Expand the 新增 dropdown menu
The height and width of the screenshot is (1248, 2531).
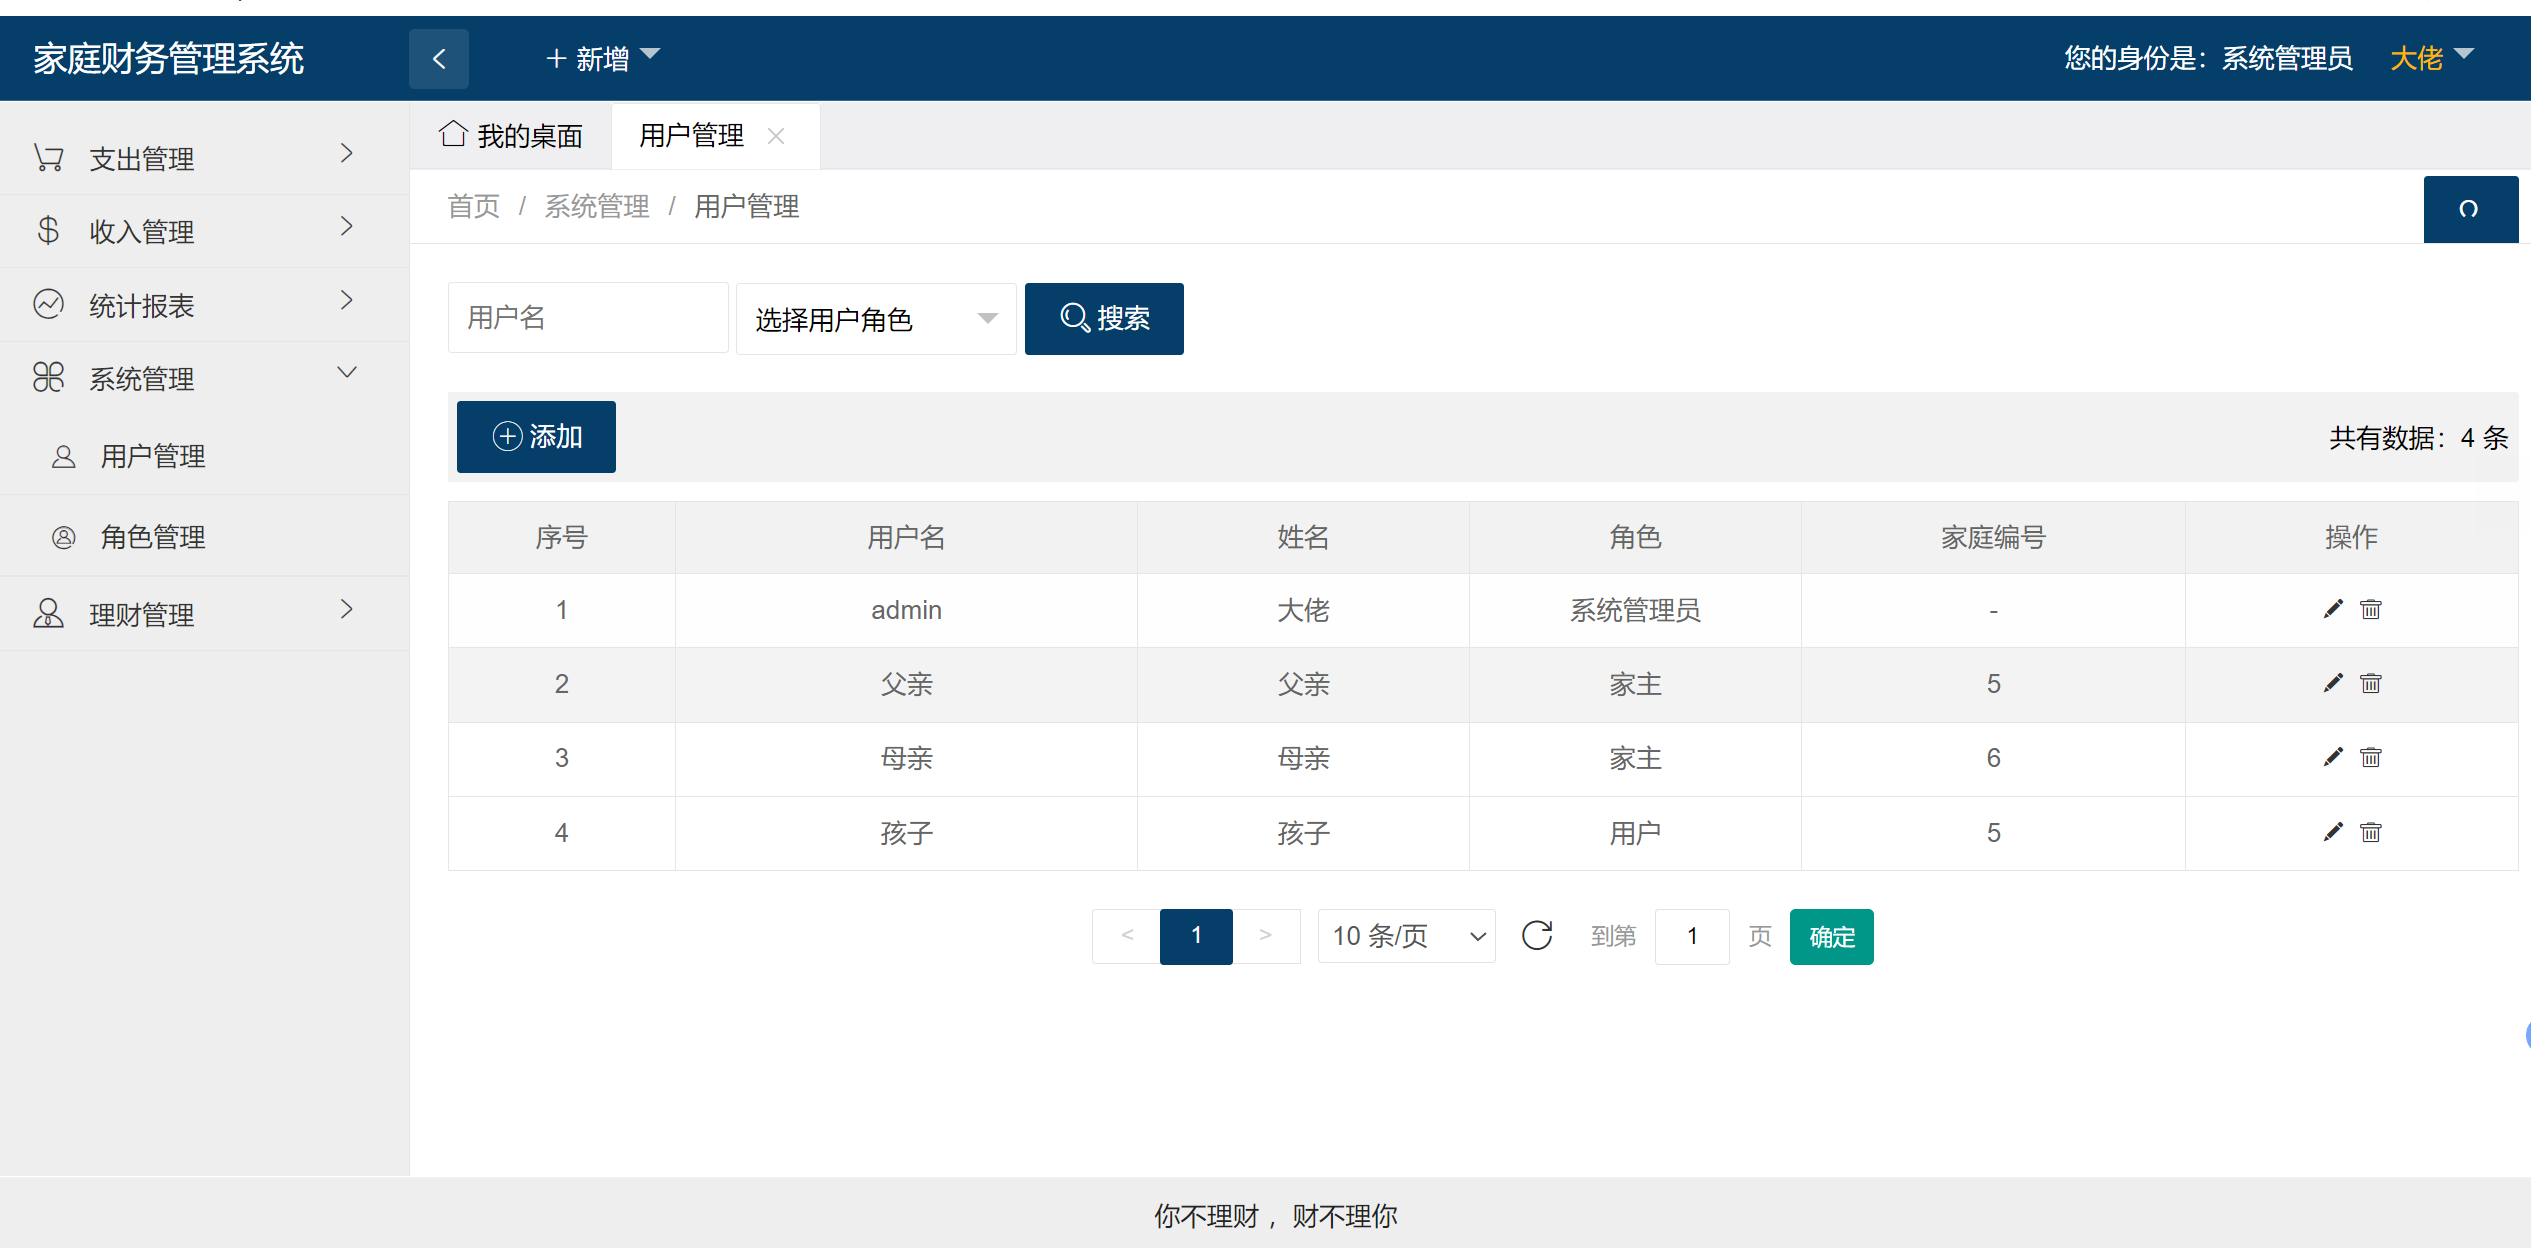[x=603, y=58]
